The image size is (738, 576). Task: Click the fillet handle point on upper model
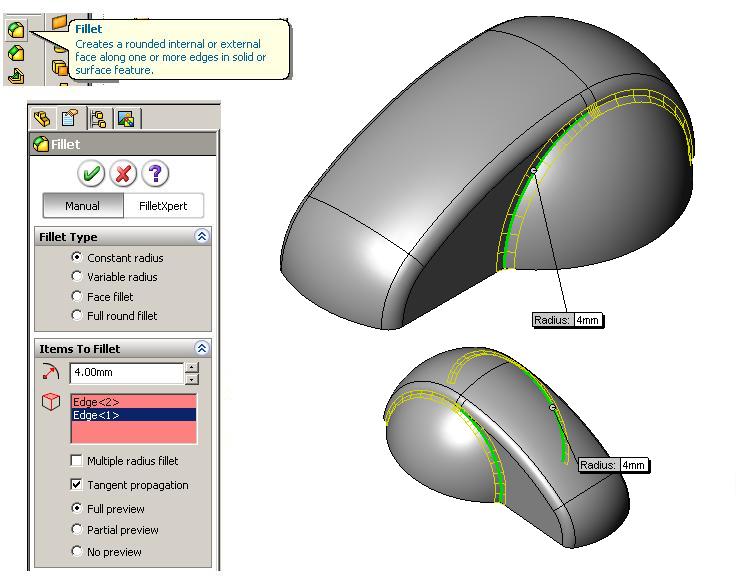533,170
